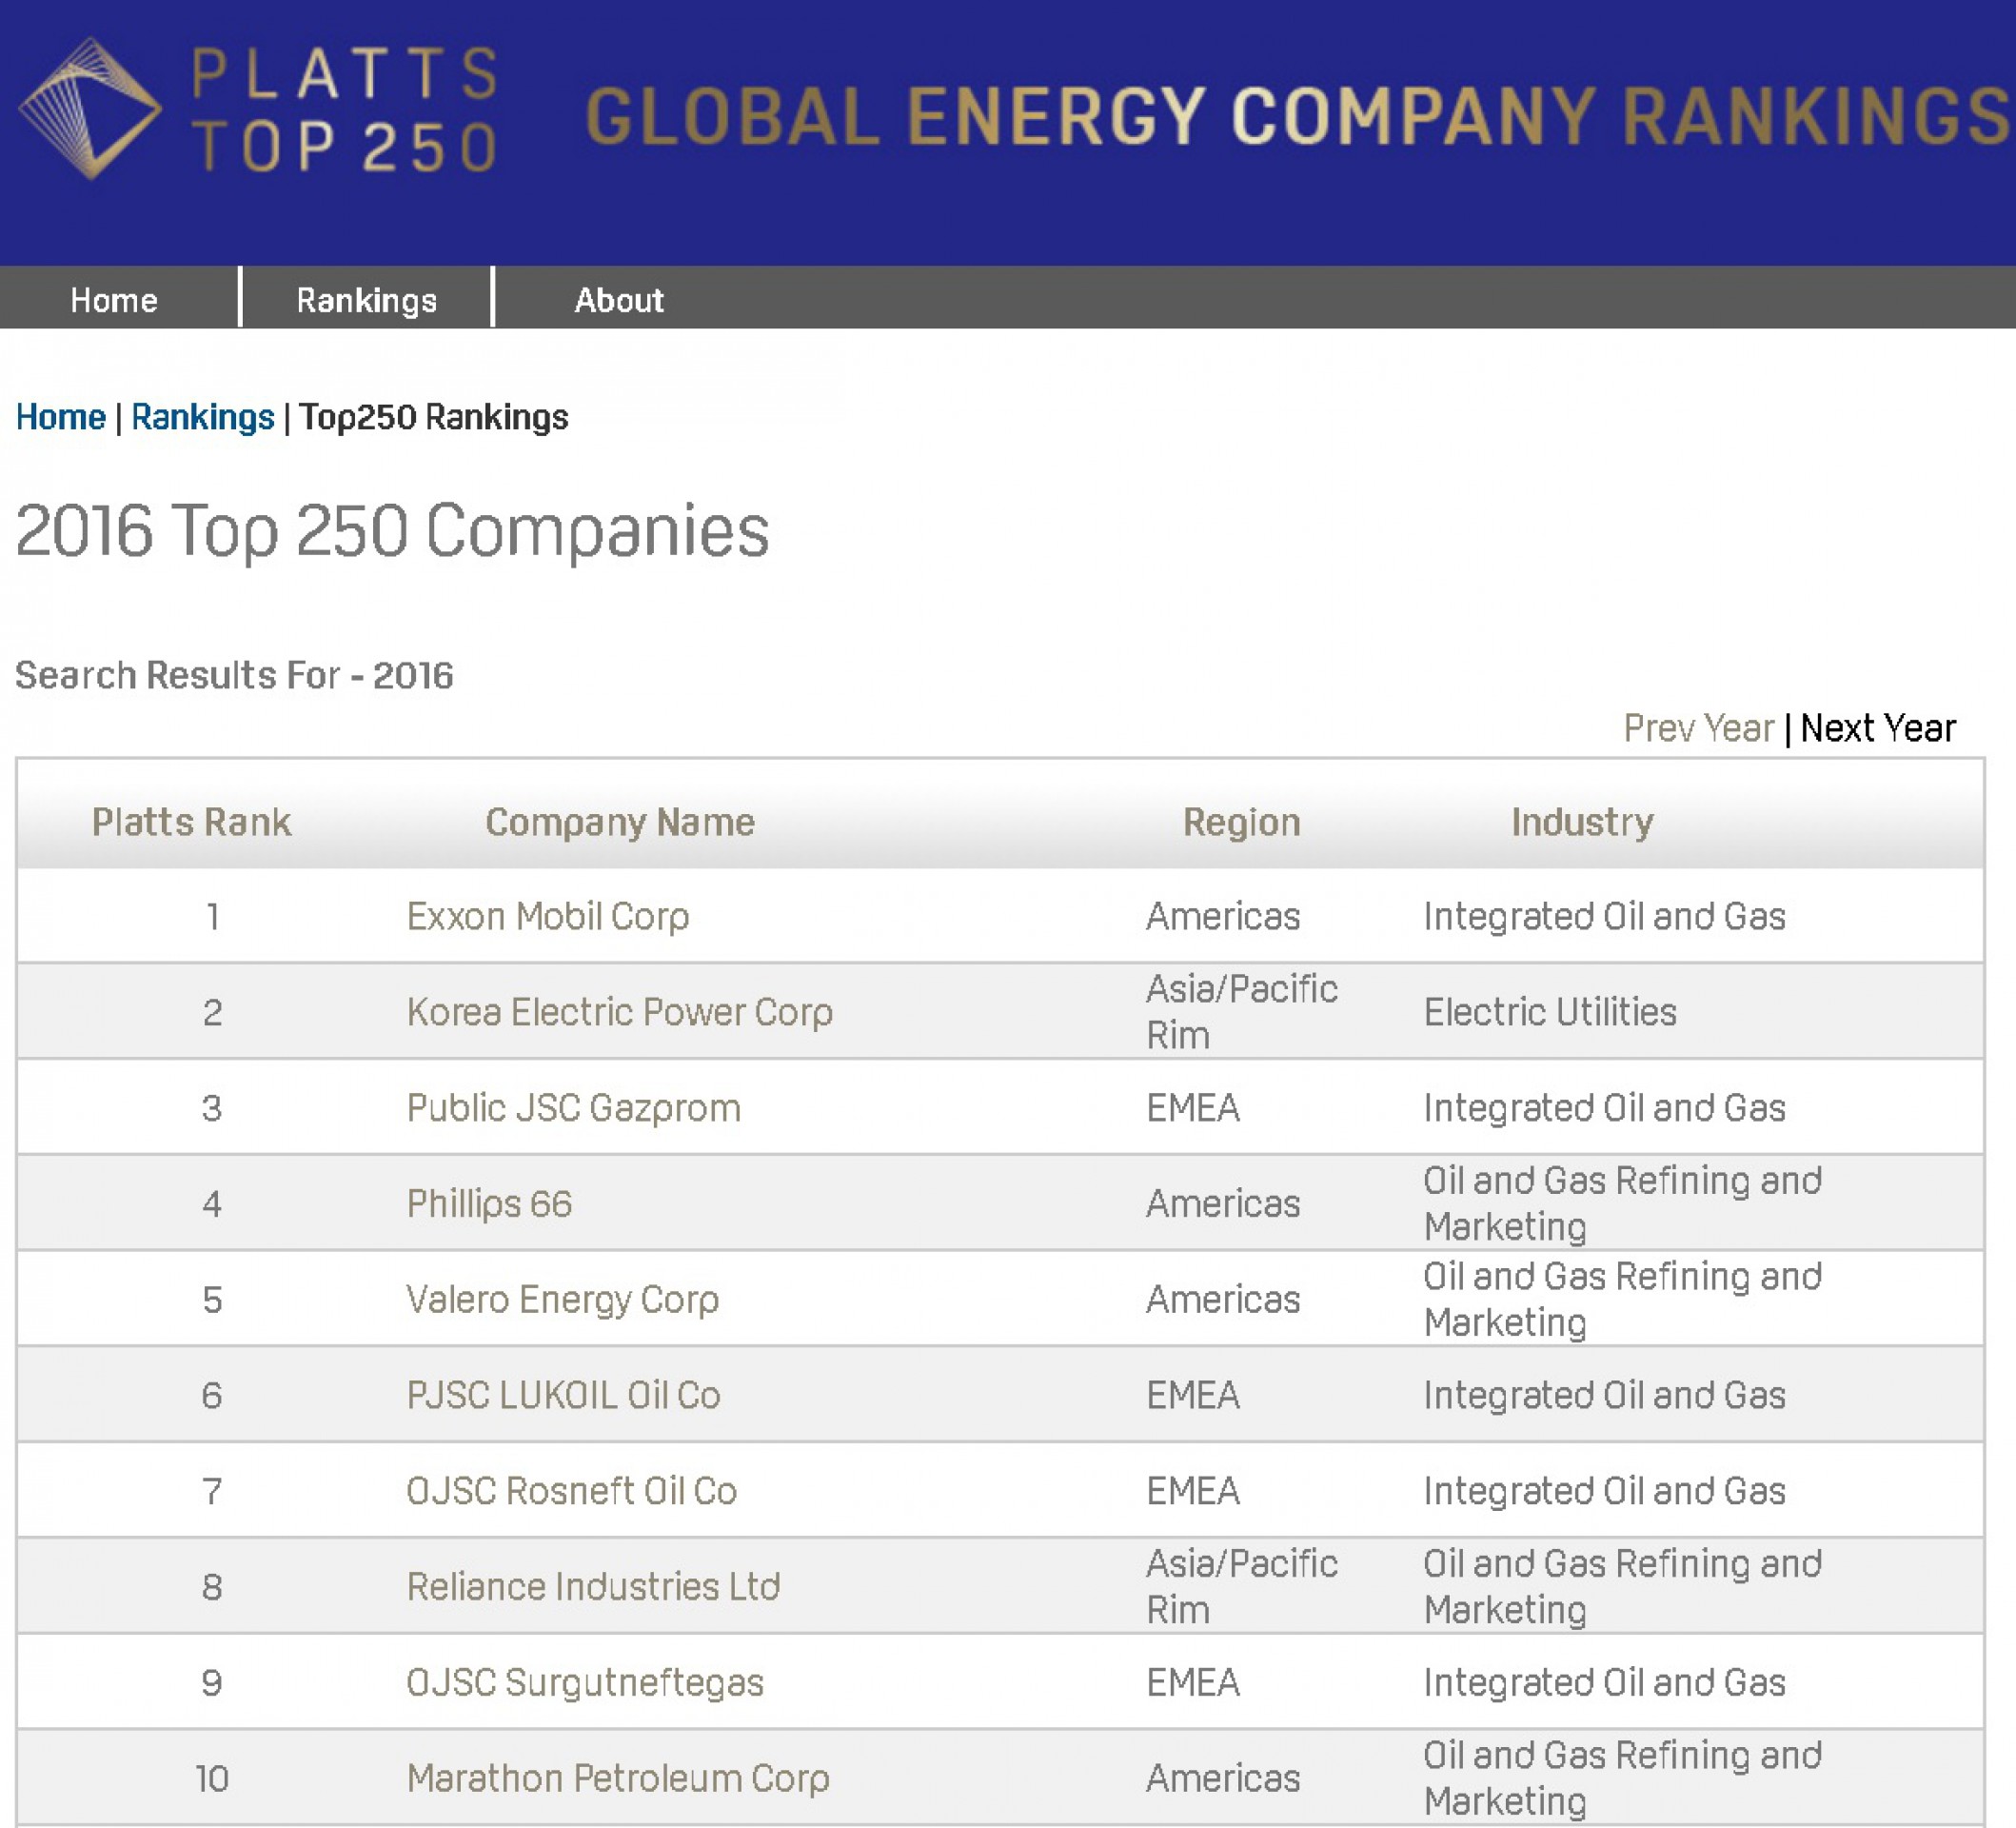
Task: Open Reliance Industries Ltd entry
Action: point(593,1587)
